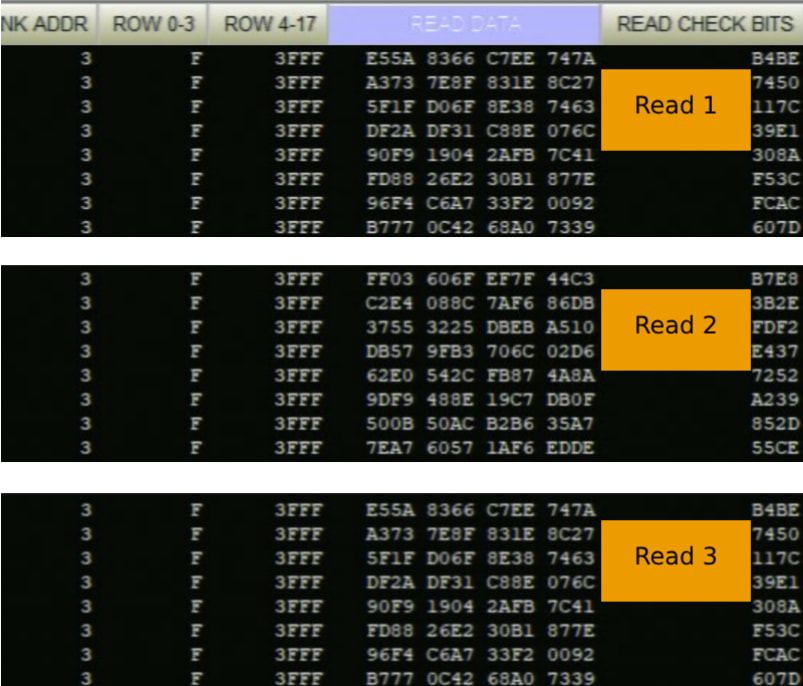The width and height of the screenshot is (803, 686).
Task: Click the Read 1 orange label
Action: click(x=675, y=105)
